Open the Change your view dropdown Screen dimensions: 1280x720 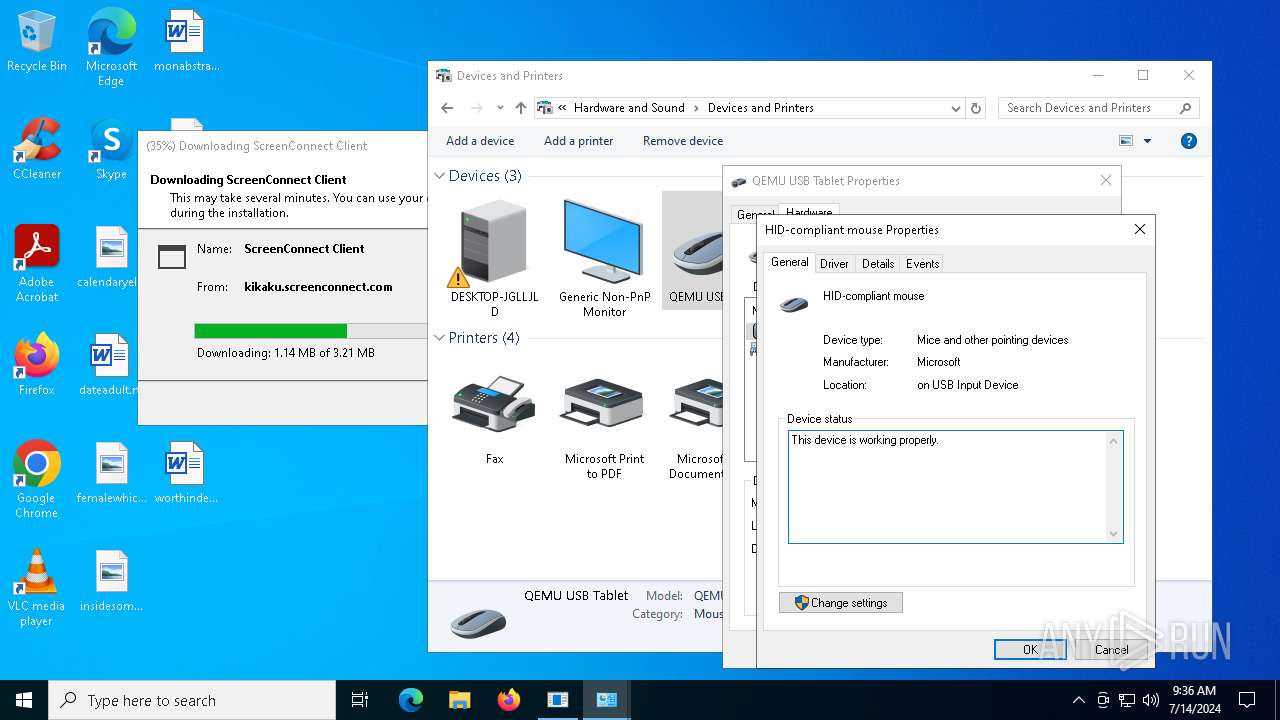1147,141
